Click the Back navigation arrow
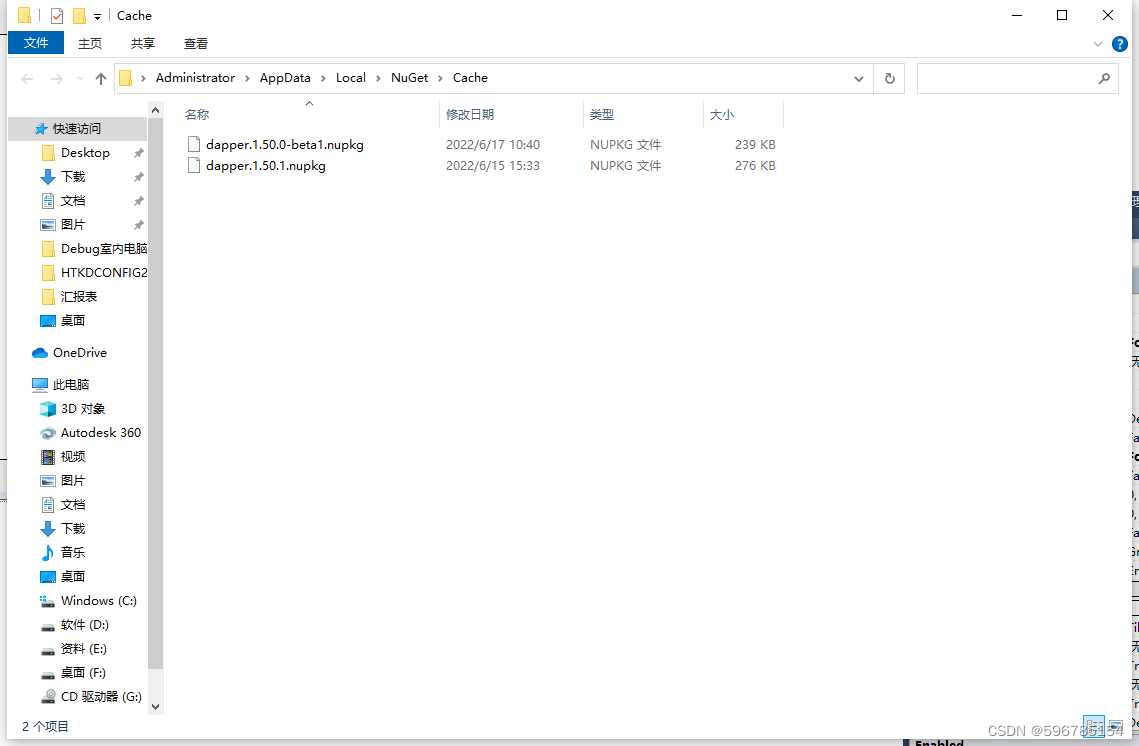 pyautogui.click(x=28, y=78)
